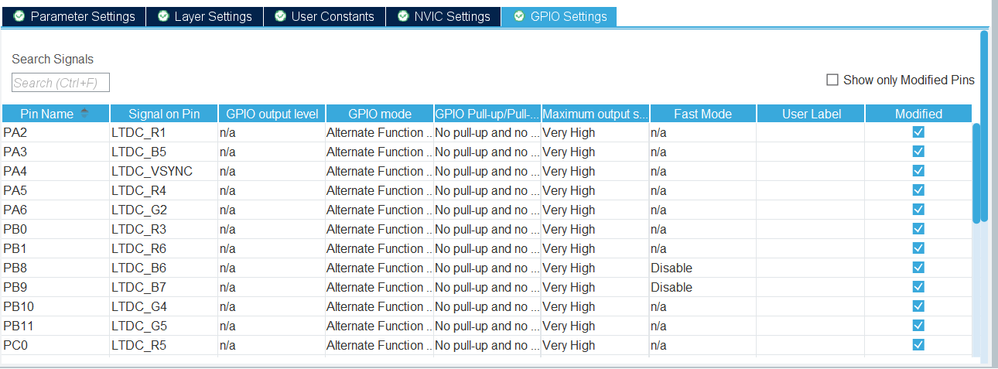Switch to the Parameter Settings tab

pos(74,17)
